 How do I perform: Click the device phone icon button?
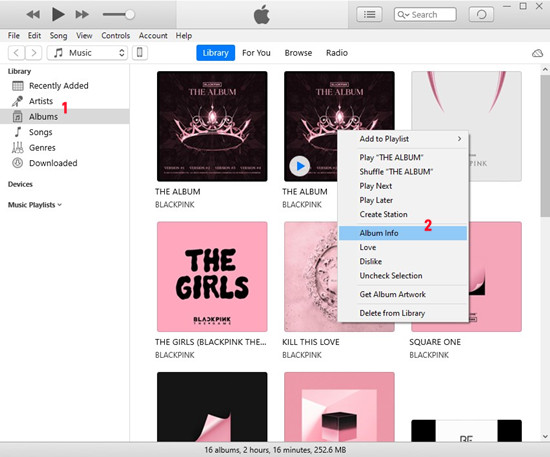pos(140,53)
